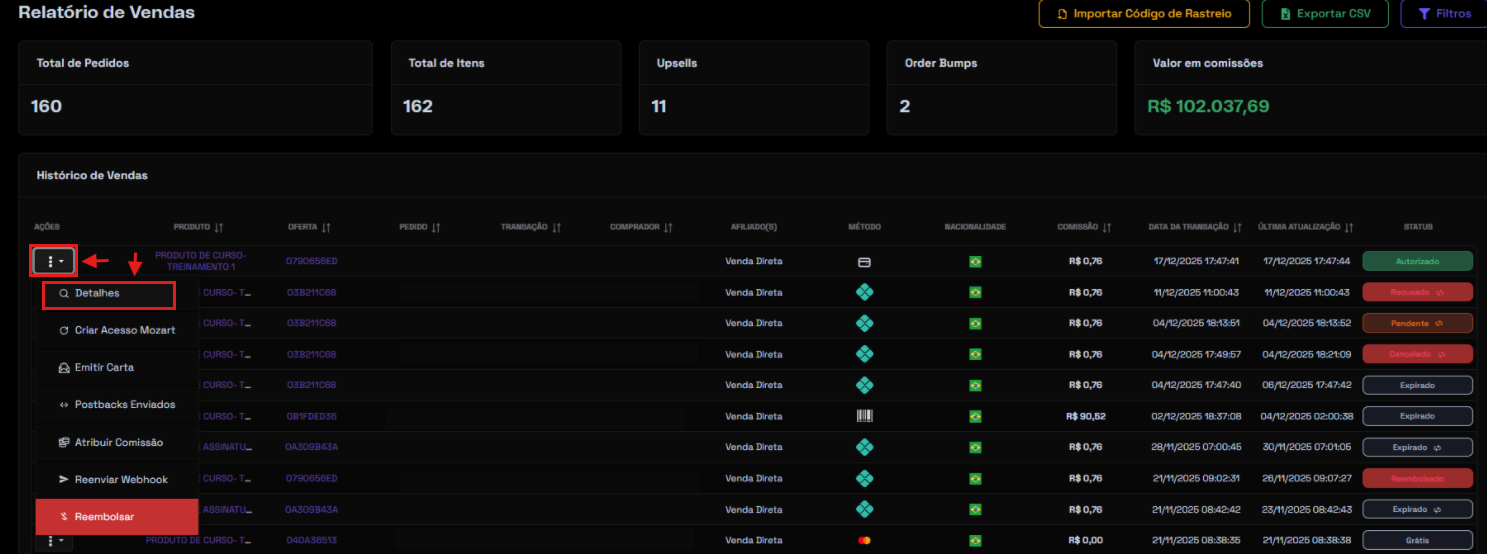Click Atribuir Comissão menu item
This screenshot has width=1487, height=554.
(116, 442)
